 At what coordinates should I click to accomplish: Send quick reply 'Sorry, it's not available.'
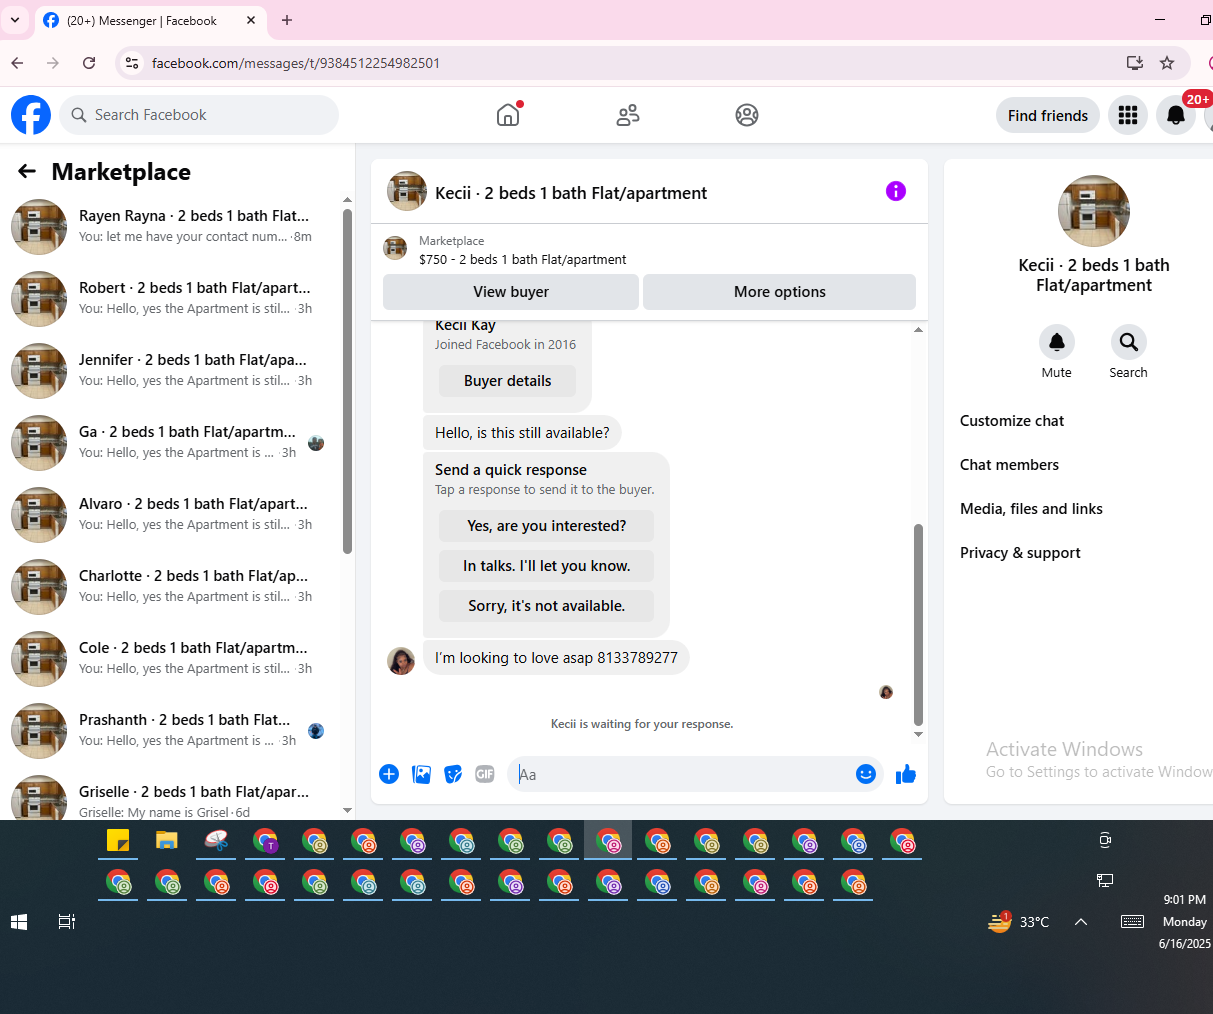pyautogui.click(x=547, y=606)
